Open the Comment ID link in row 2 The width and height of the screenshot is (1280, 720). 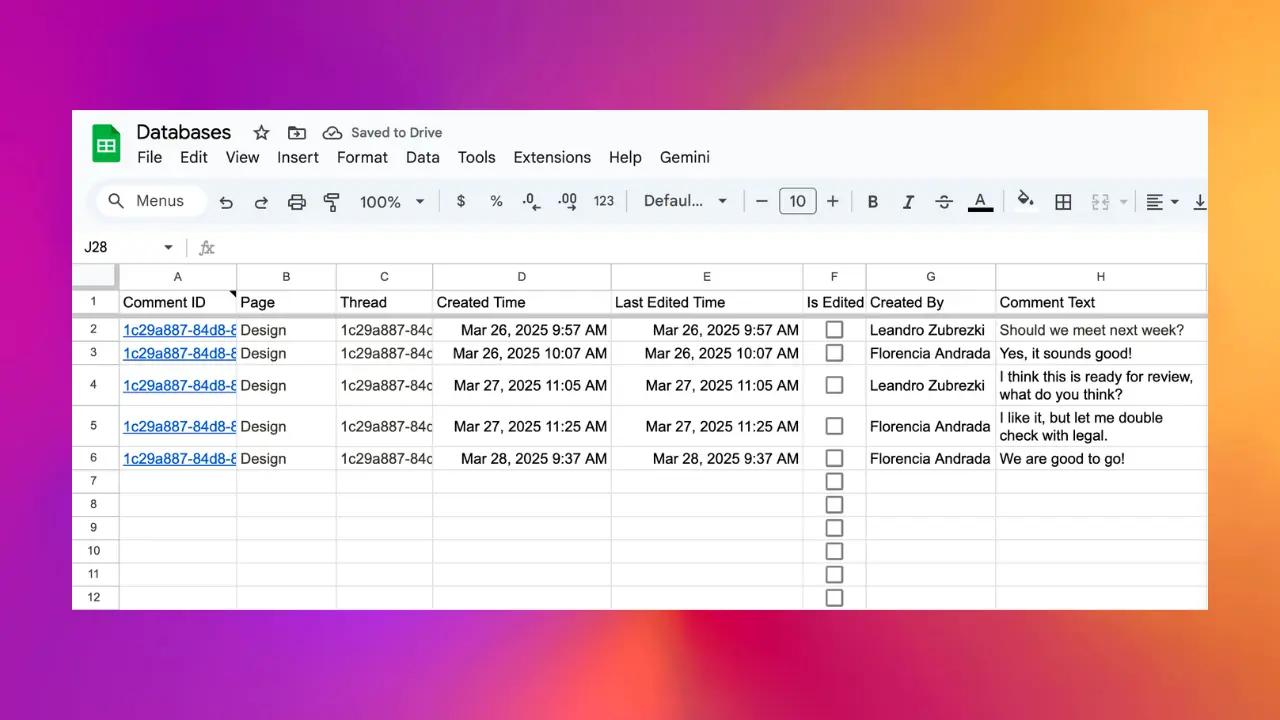179,330
